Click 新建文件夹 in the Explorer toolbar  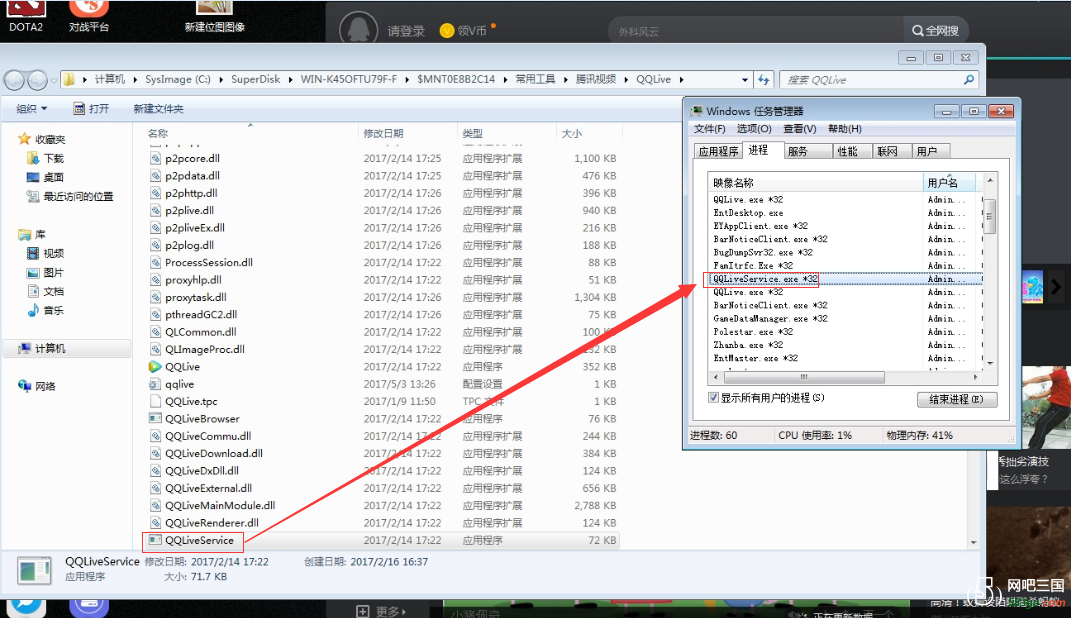click(158, 109)
